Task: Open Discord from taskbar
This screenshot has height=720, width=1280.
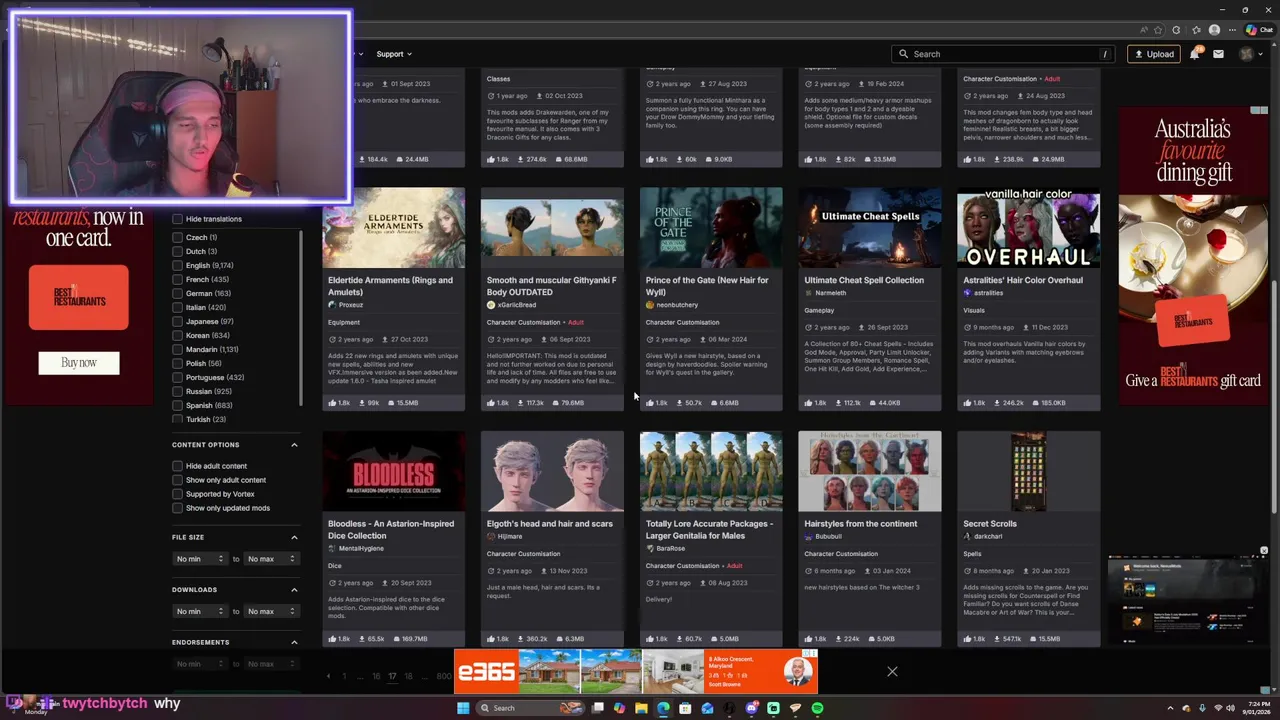Action: (751, 708)
